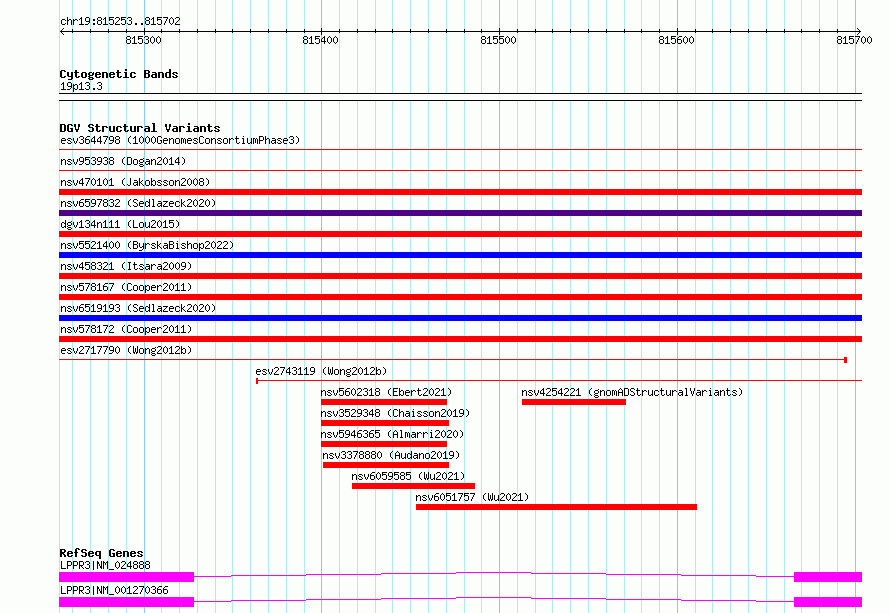Open the LPPR3|NM_024888 gene label

coord(105,565)
